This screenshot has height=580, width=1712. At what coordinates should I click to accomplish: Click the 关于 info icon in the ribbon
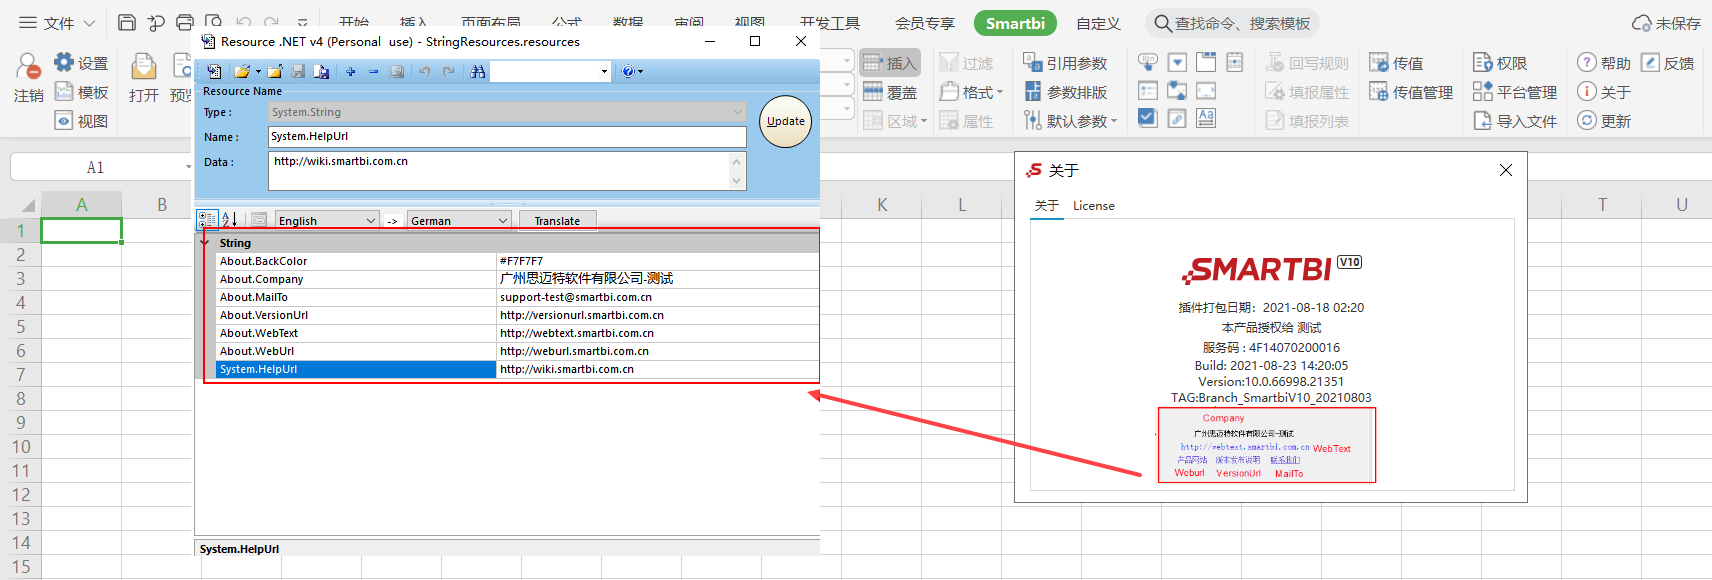[x=1587, y=92]
